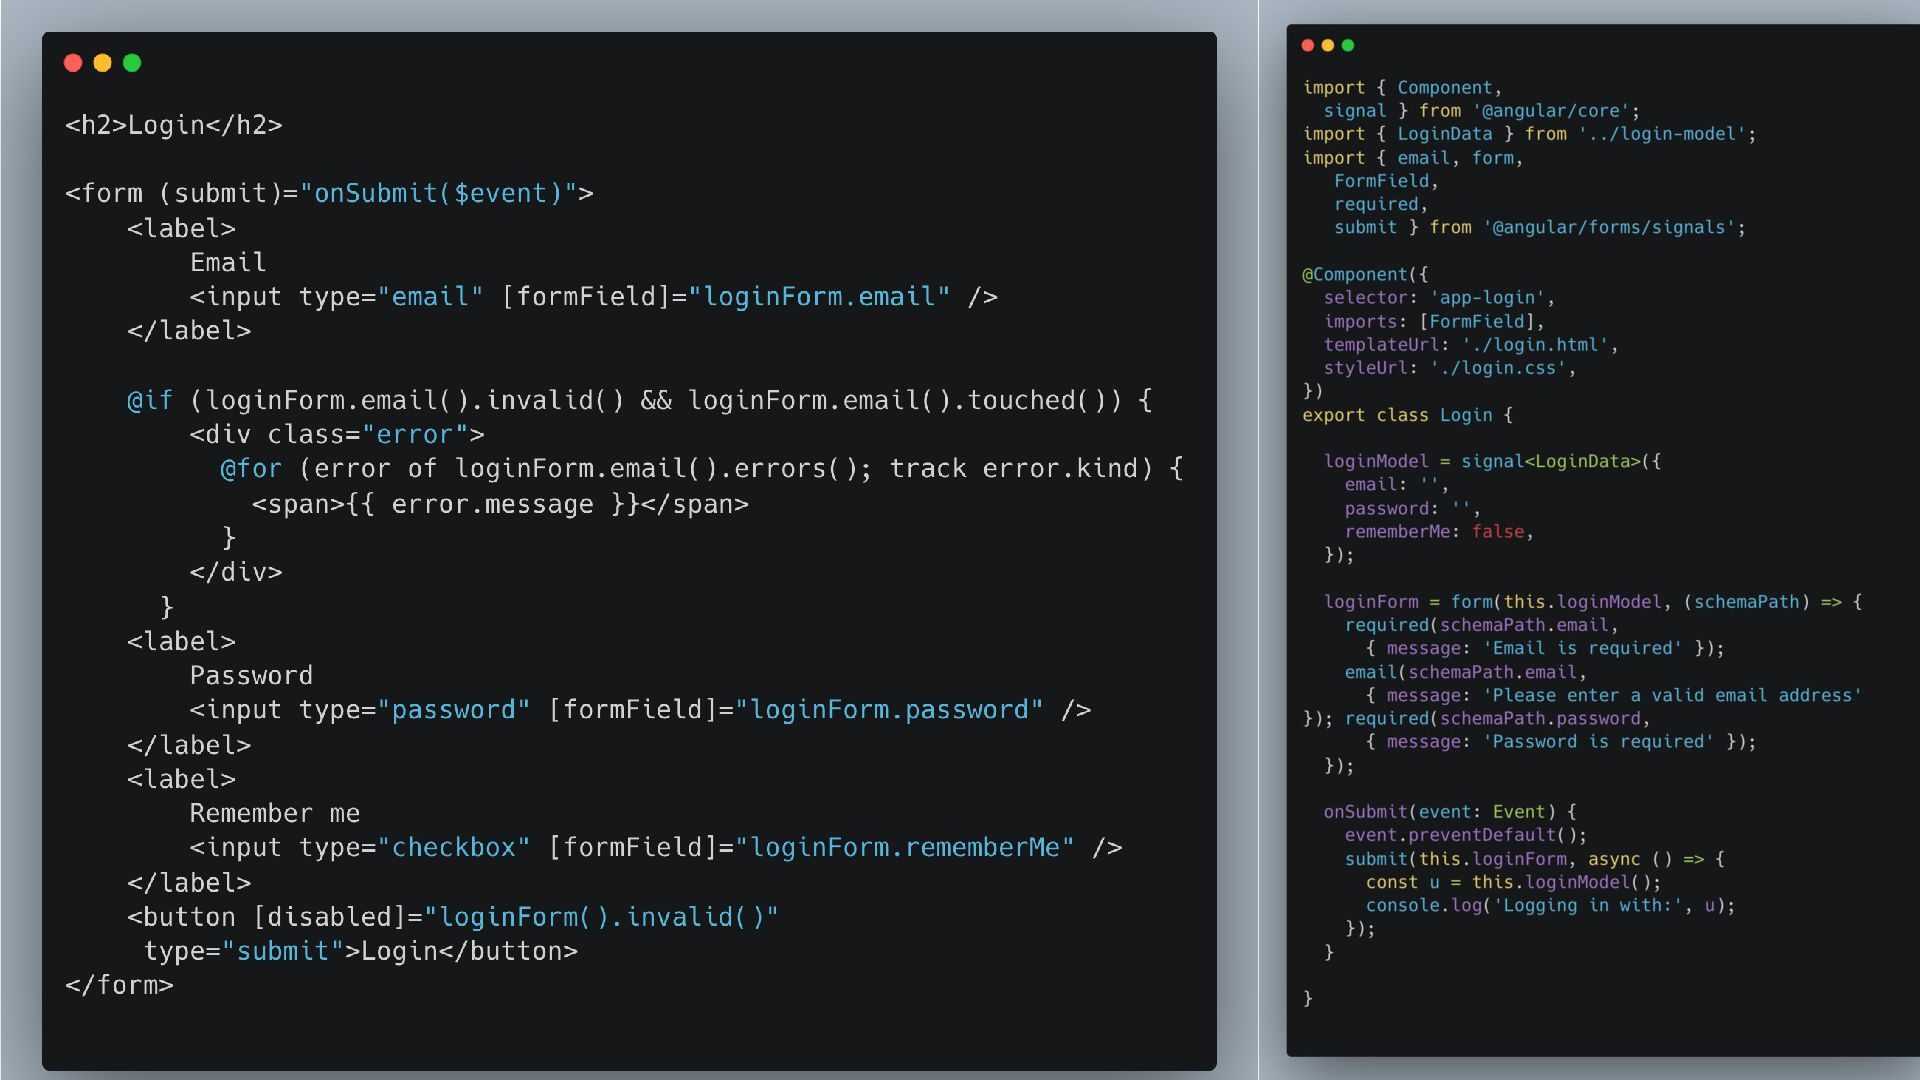Screen dimensions: 1920x1080
Task: Click the "loginForm.rememberMe" attribute value
Action: tap(904, 848)
